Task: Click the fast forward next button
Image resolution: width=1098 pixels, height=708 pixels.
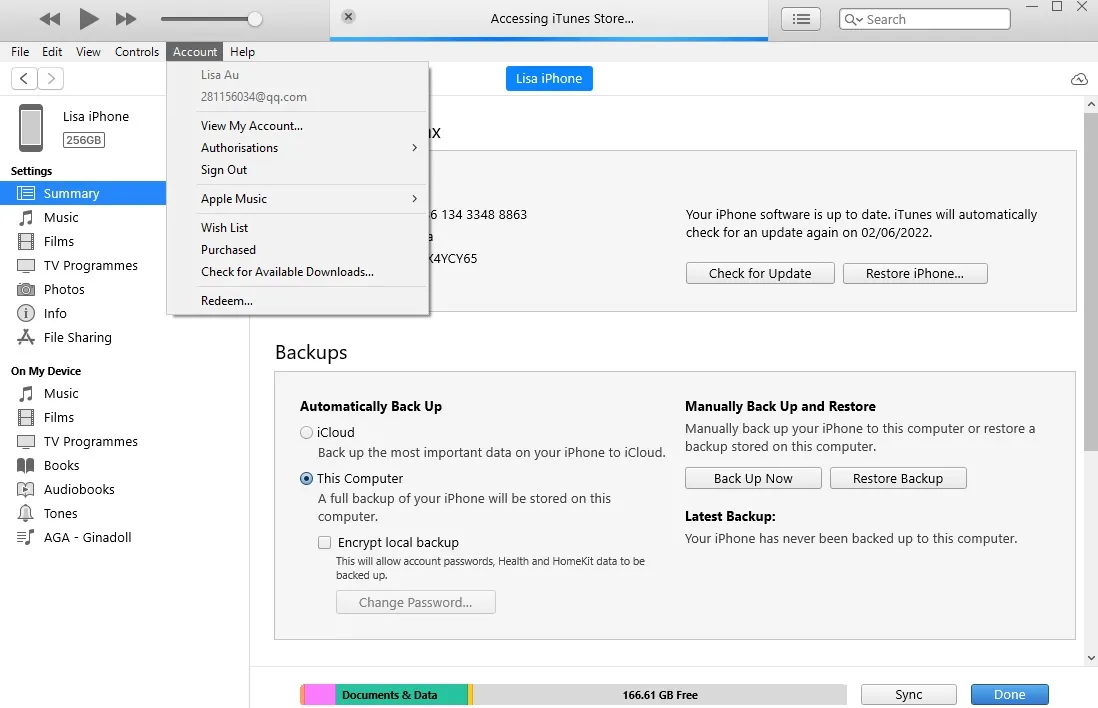Action: (x=126, y=19)
